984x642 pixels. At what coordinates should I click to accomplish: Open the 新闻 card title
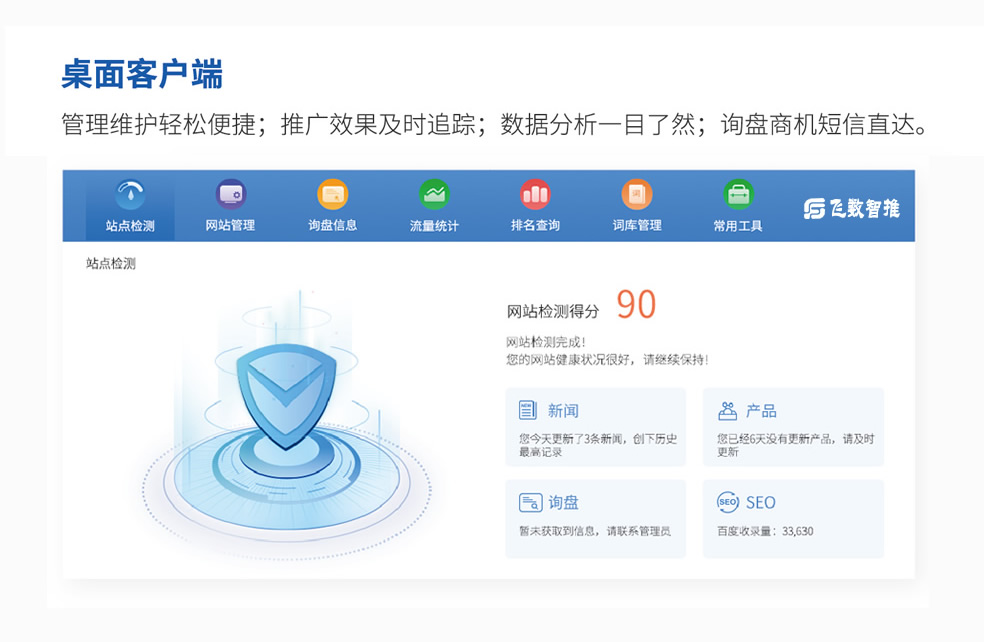pyautogui.click(x=563, y=411)
